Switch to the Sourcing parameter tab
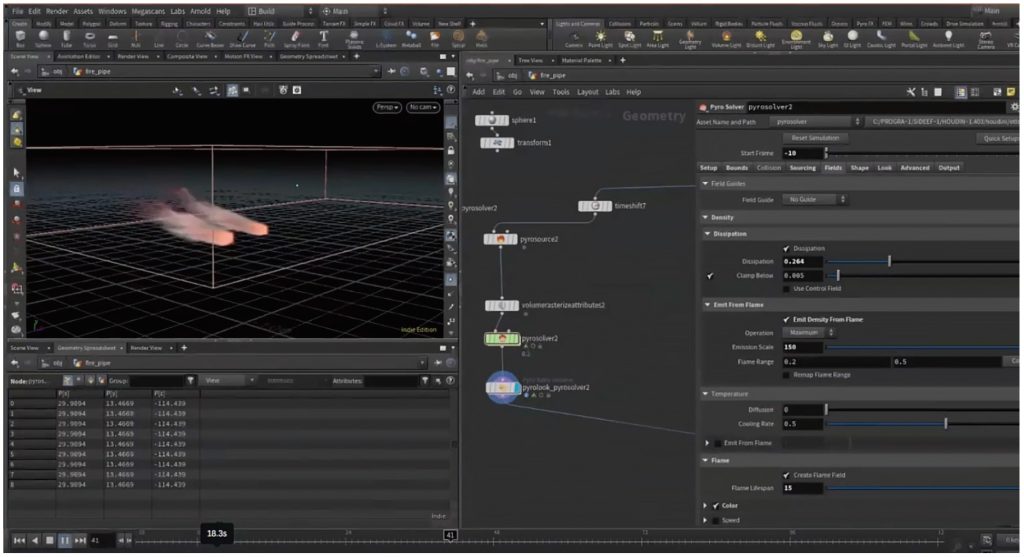This screenshot has width=1024, height=557. (803, 168)
